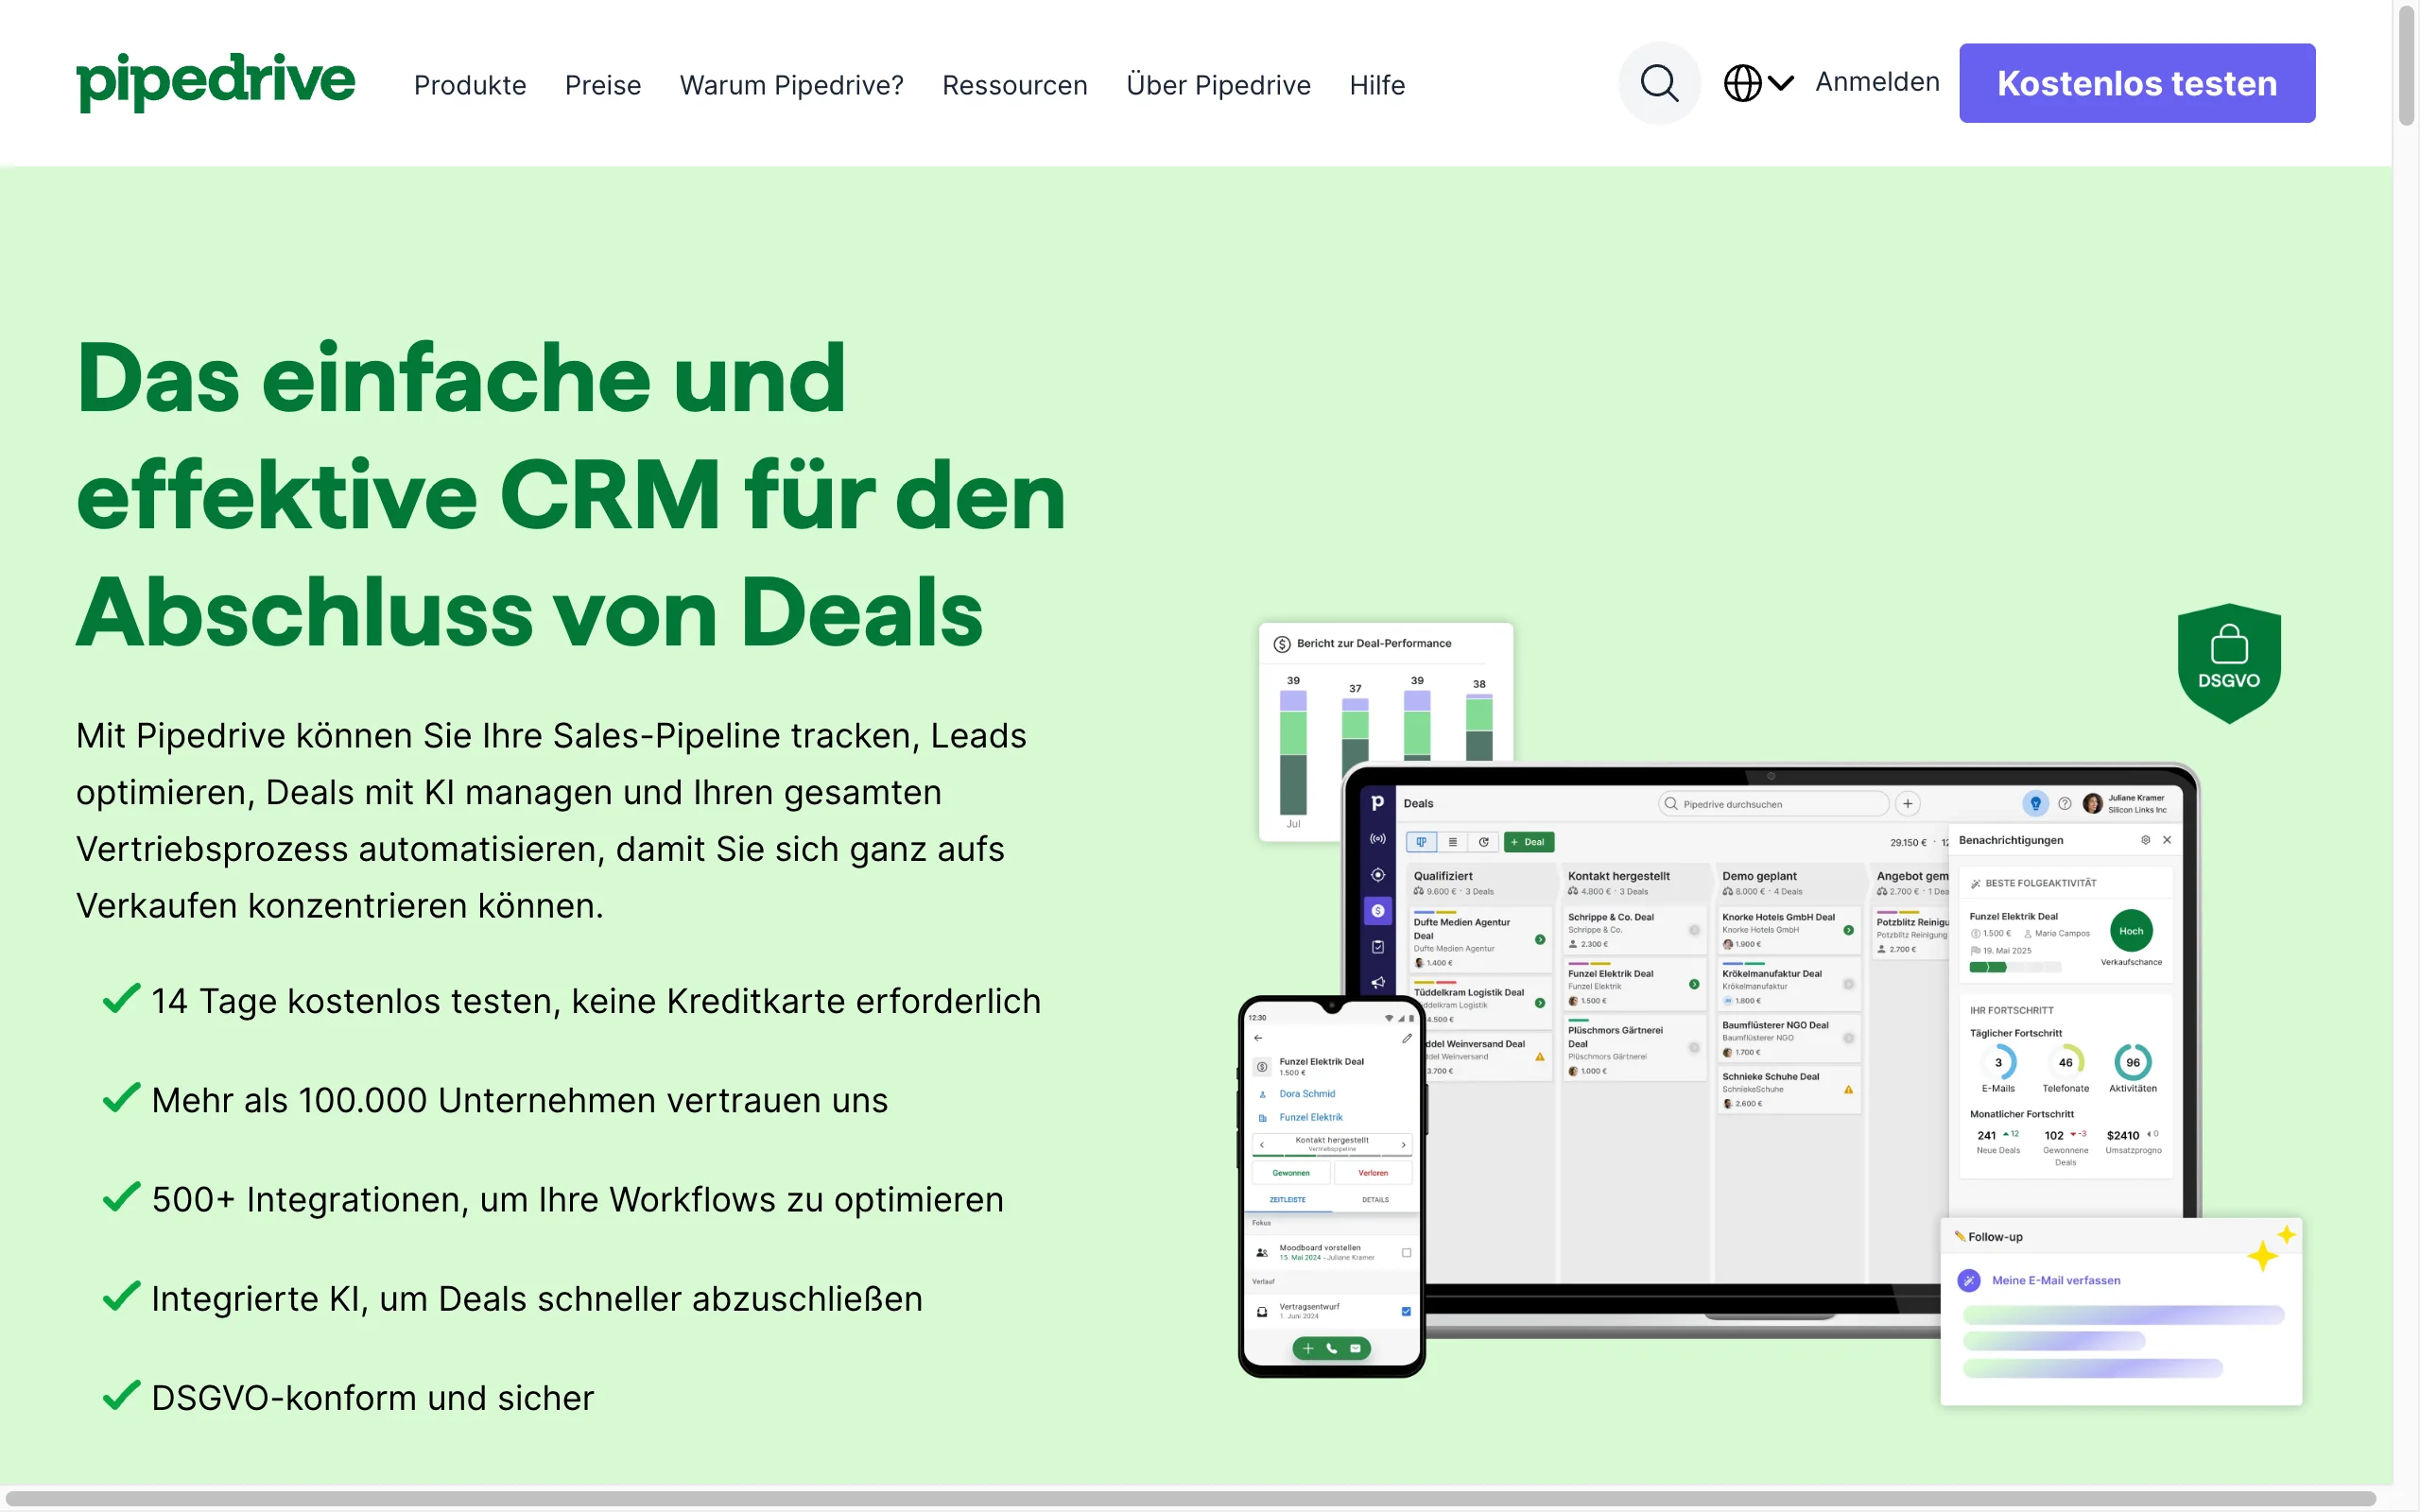
Task: Tap the envelope email icon in green bar
Action: [1356, 1348]
